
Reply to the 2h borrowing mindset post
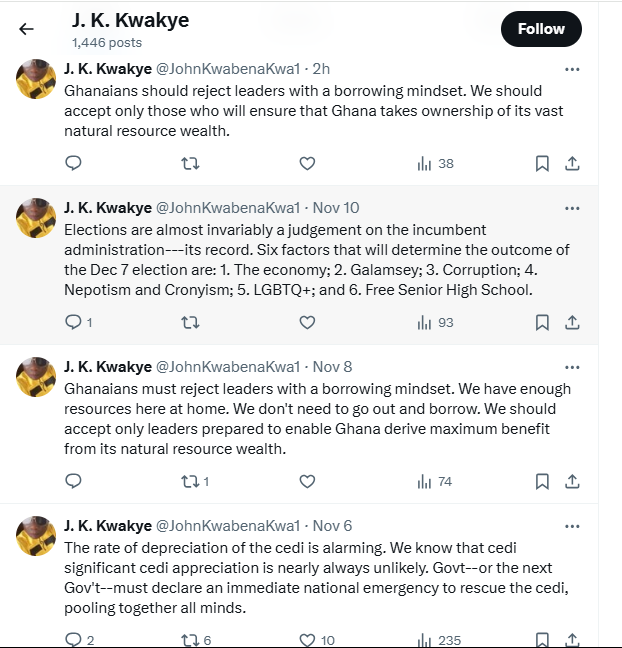[73, 164]
